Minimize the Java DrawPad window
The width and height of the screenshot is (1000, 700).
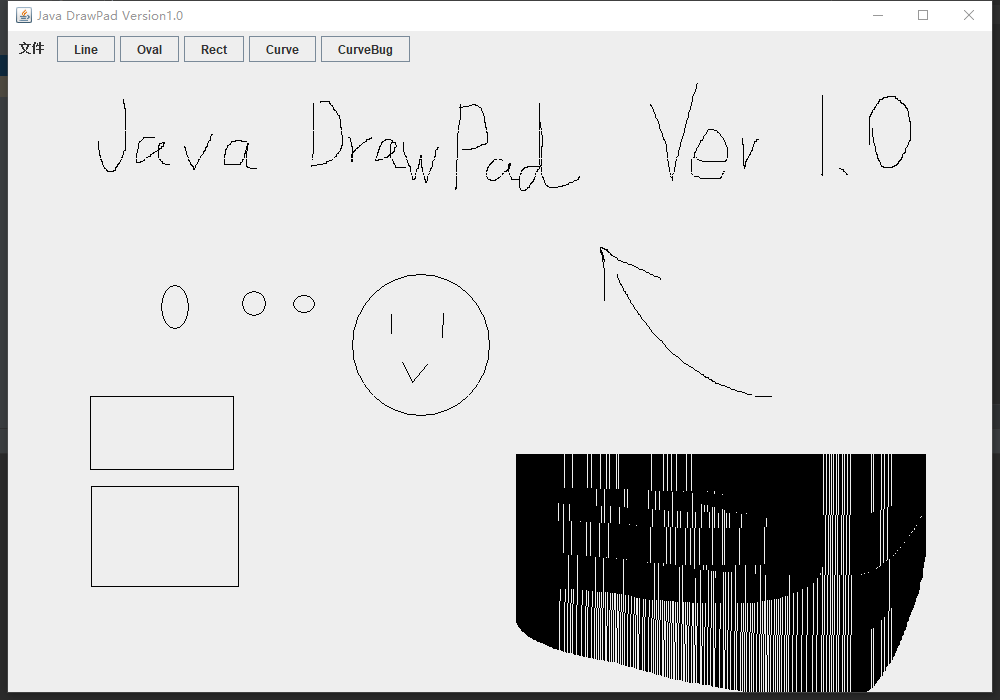[878, 15]
